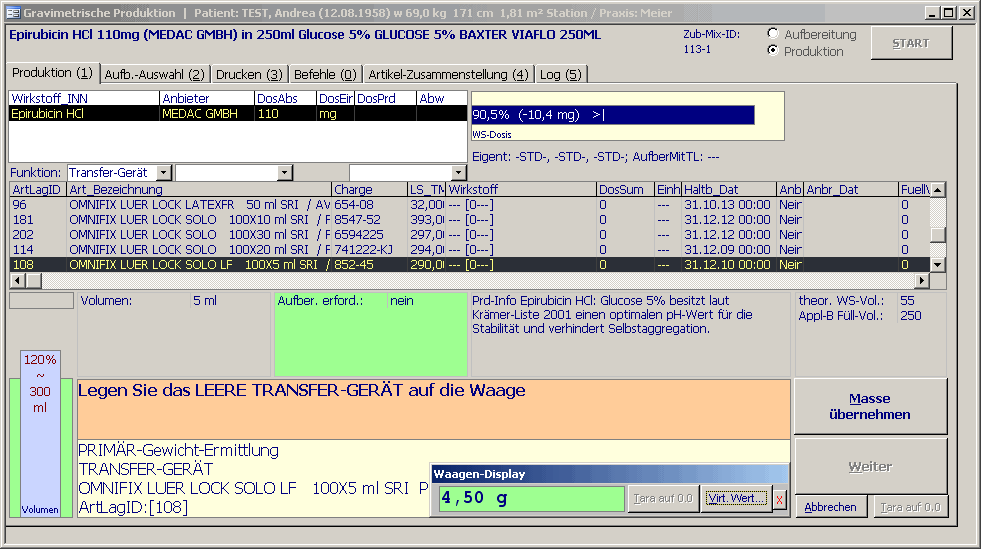Click table scrollbar up arrow
The image size is (981, 549).
point(937,190)
